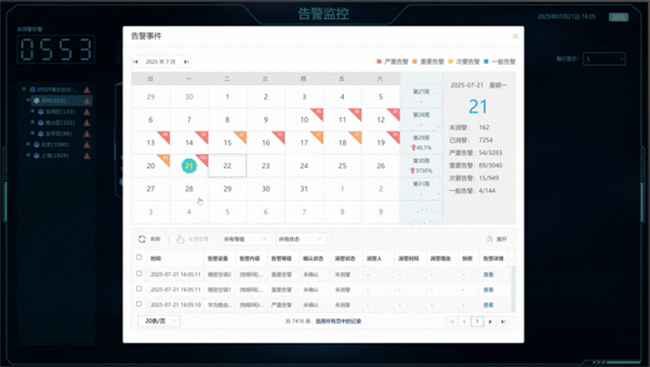This screenshot has width=650, height=367.
Task: Click warning triangle beside the (322) district node
Action: tap(87, 123)
